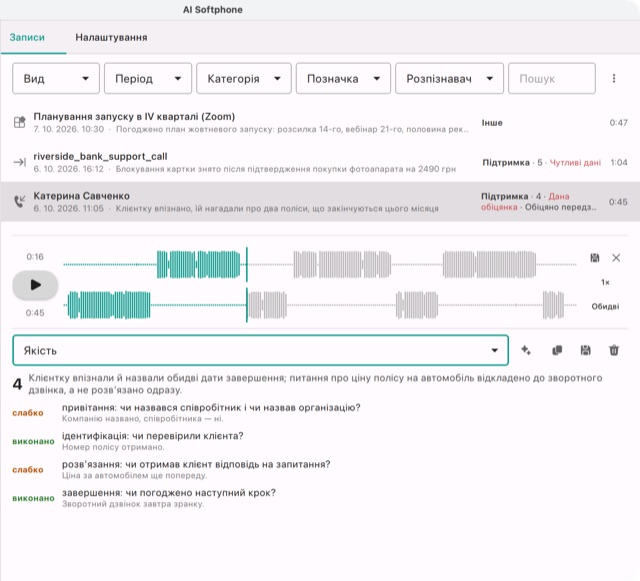
Task: Select the riverside_bank_support_call recording
Action: click(320, 162)
